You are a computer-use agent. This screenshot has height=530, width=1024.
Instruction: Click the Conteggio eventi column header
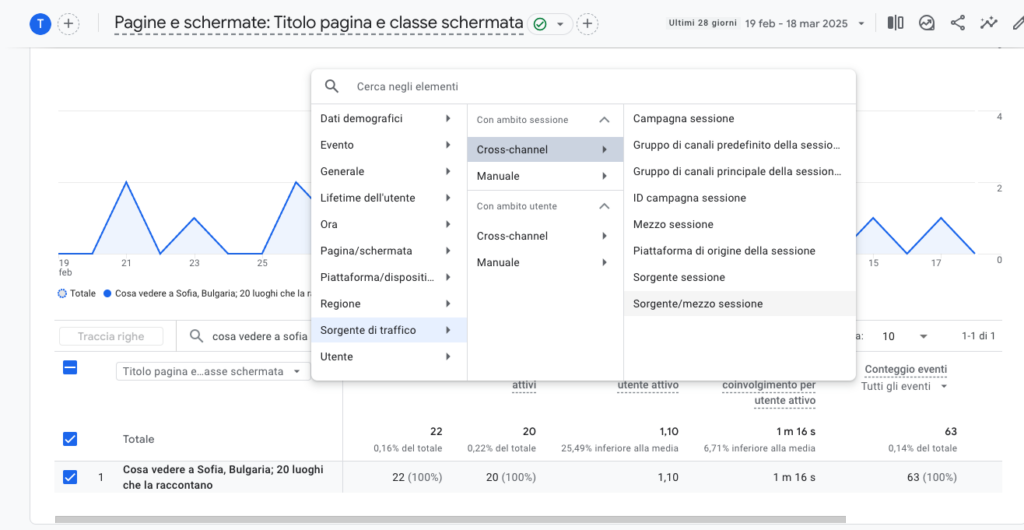(905, 369)
